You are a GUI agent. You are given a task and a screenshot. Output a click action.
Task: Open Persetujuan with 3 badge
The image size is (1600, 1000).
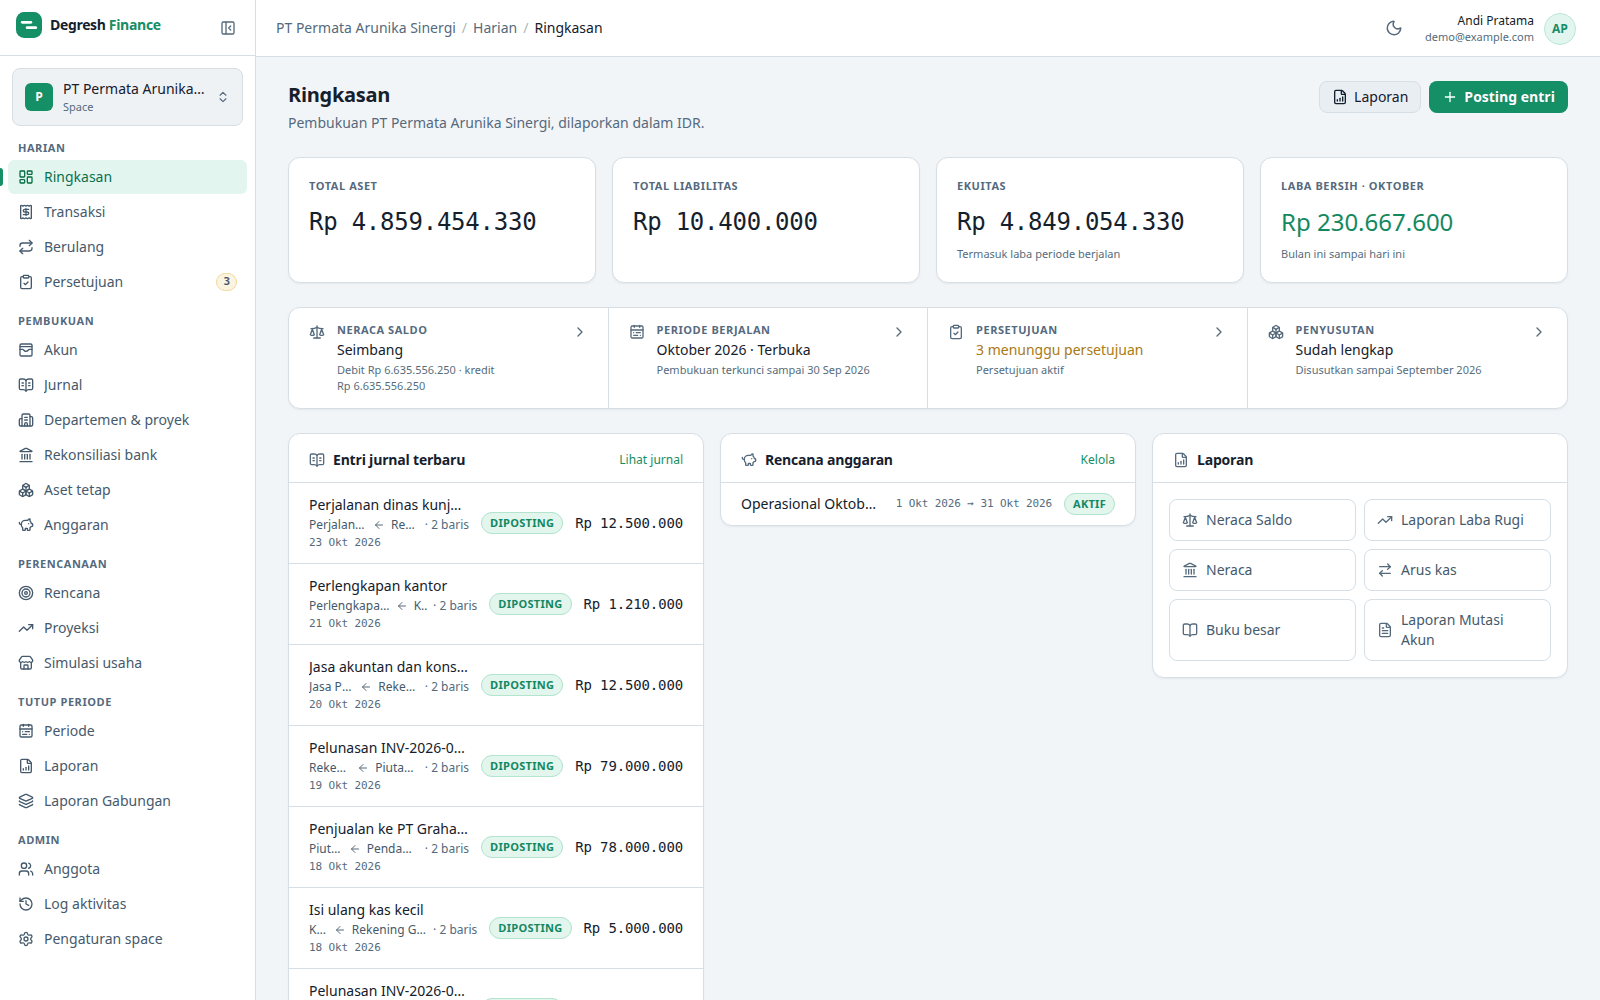pos(127,282)
